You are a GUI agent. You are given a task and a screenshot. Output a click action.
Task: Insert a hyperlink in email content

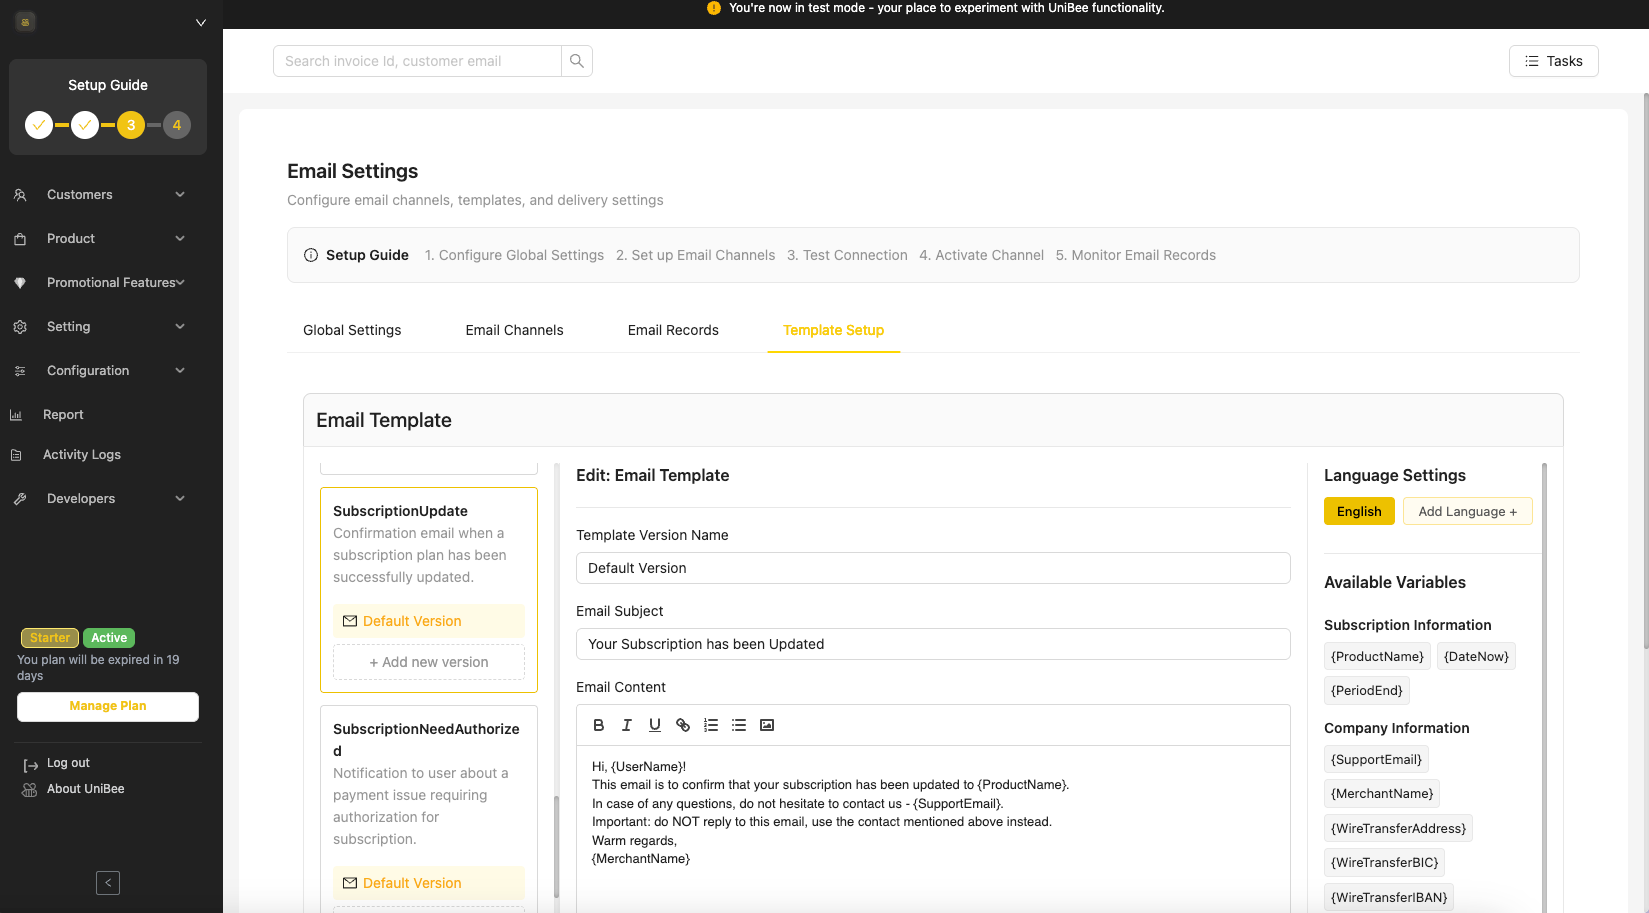(x=683, y=725)
